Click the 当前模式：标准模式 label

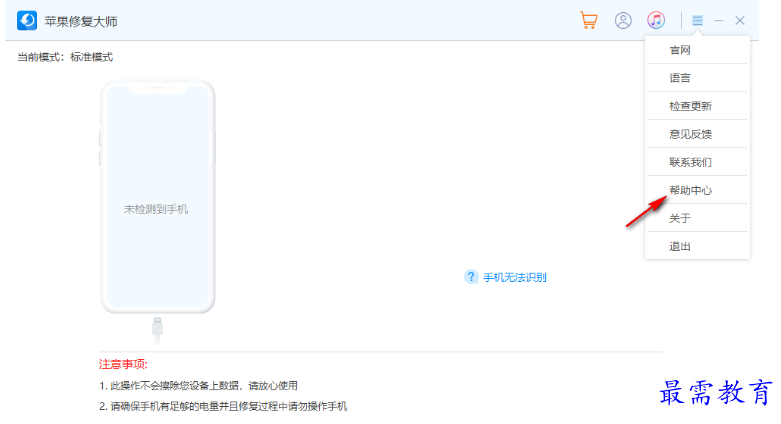(x=65, y=57)
